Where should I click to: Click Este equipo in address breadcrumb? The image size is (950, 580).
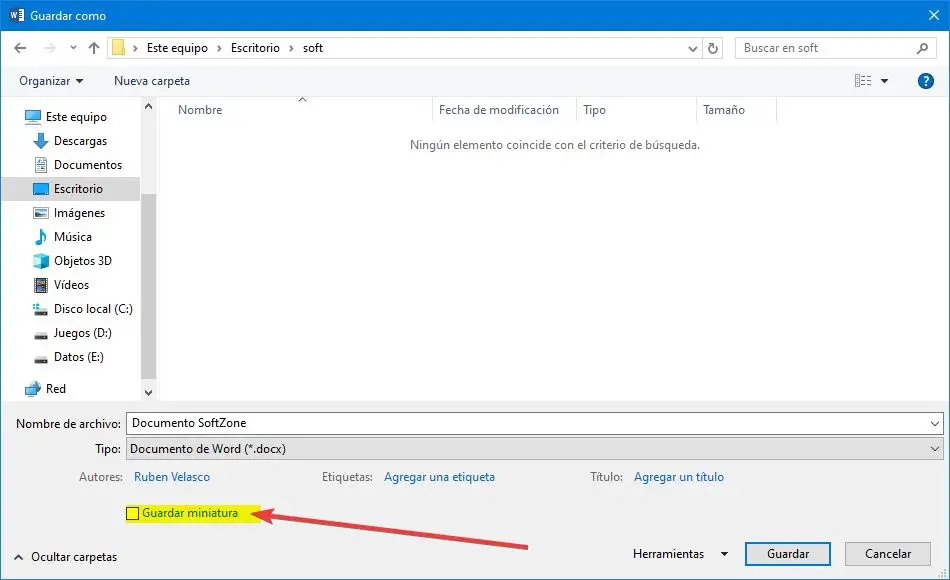coord(177,48)
